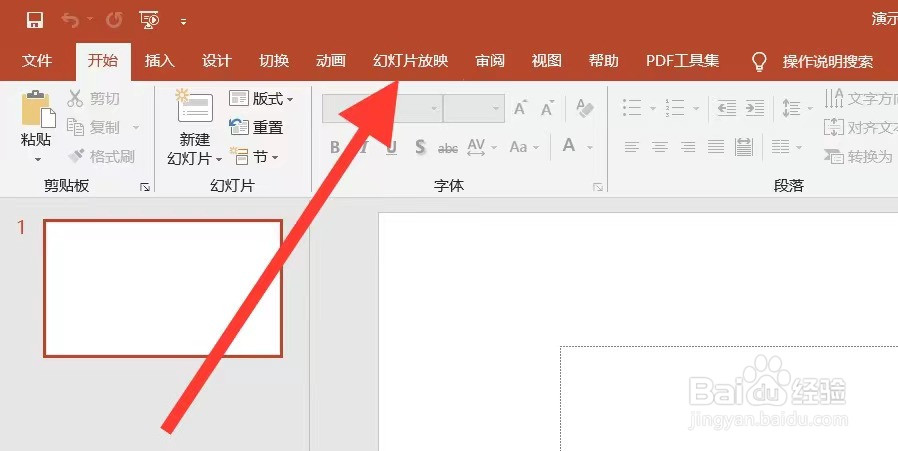Open the 版式 layout dropdown

point(261,99)
